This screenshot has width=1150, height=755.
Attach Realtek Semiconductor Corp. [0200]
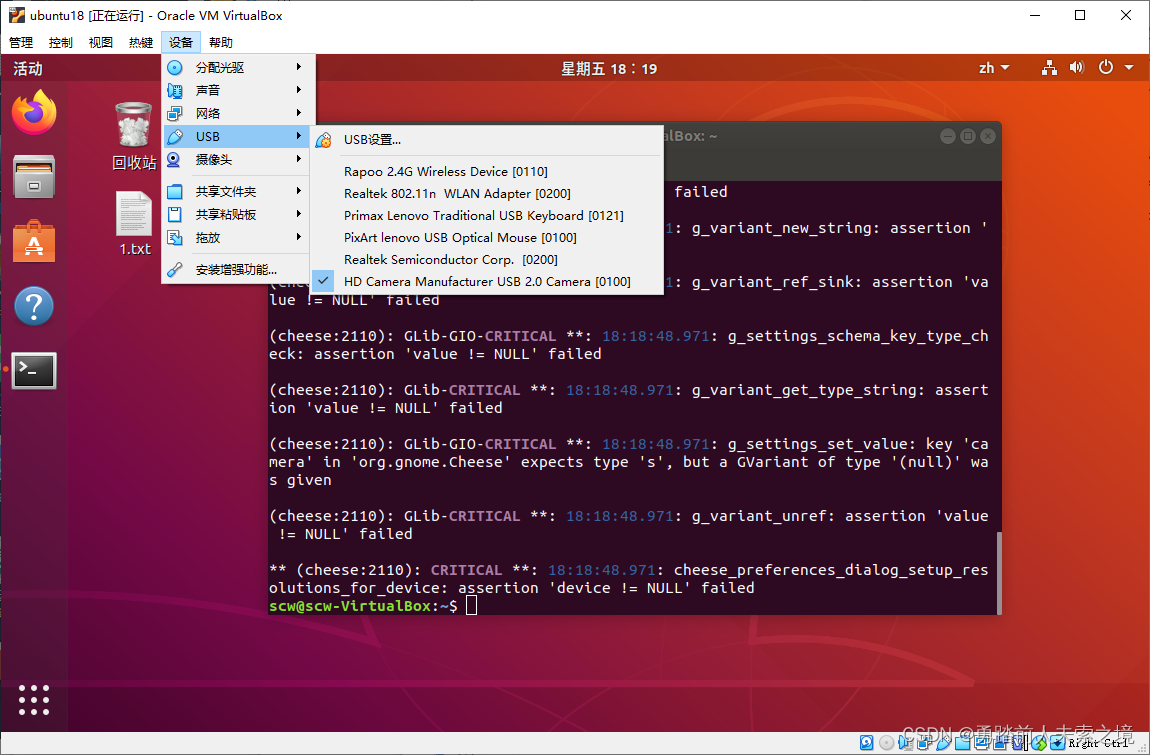[487, 259]
